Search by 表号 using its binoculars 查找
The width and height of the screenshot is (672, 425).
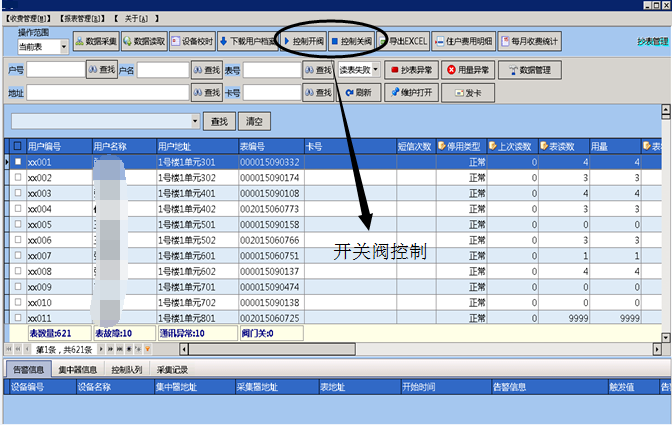(x=318, y=70)
